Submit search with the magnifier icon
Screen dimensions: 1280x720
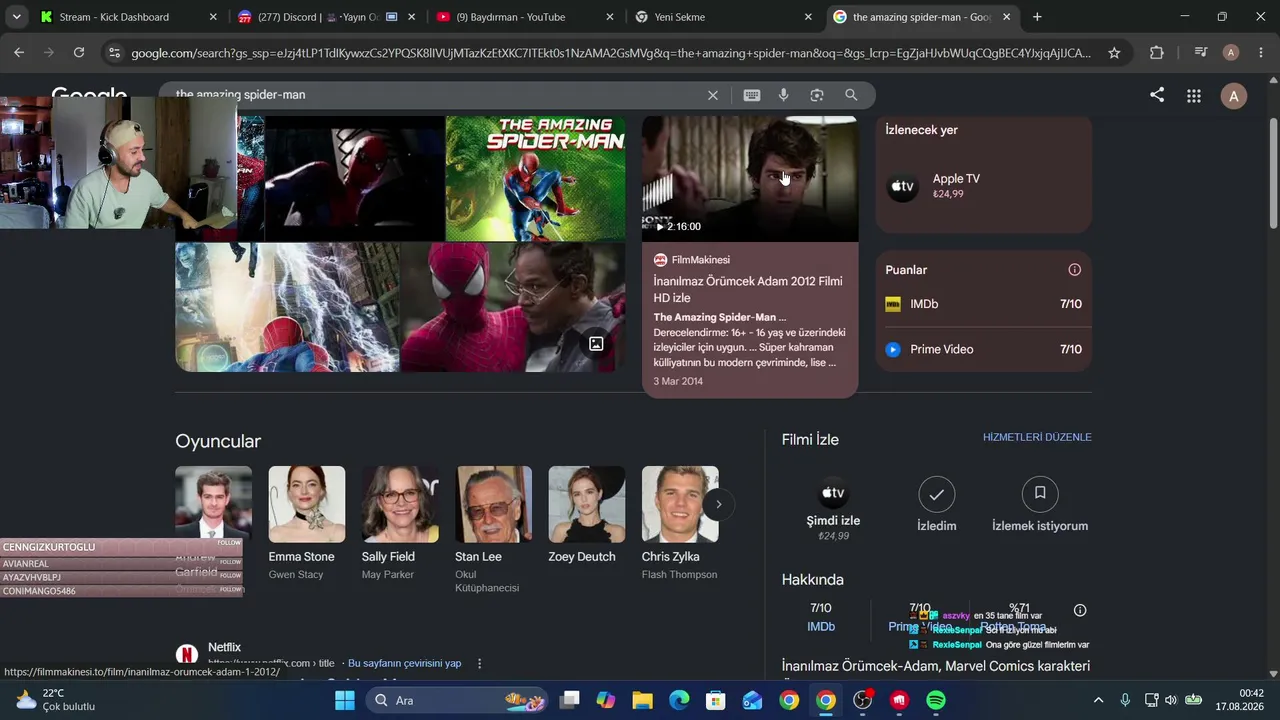pos(851,95)
